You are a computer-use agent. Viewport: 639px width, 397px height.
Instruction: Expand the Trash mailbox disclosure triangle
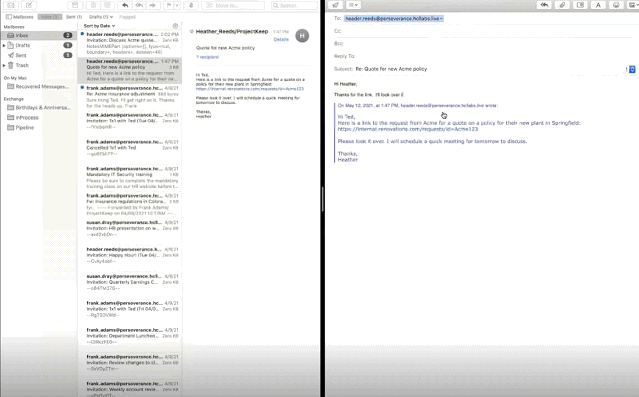coord(4,65)
